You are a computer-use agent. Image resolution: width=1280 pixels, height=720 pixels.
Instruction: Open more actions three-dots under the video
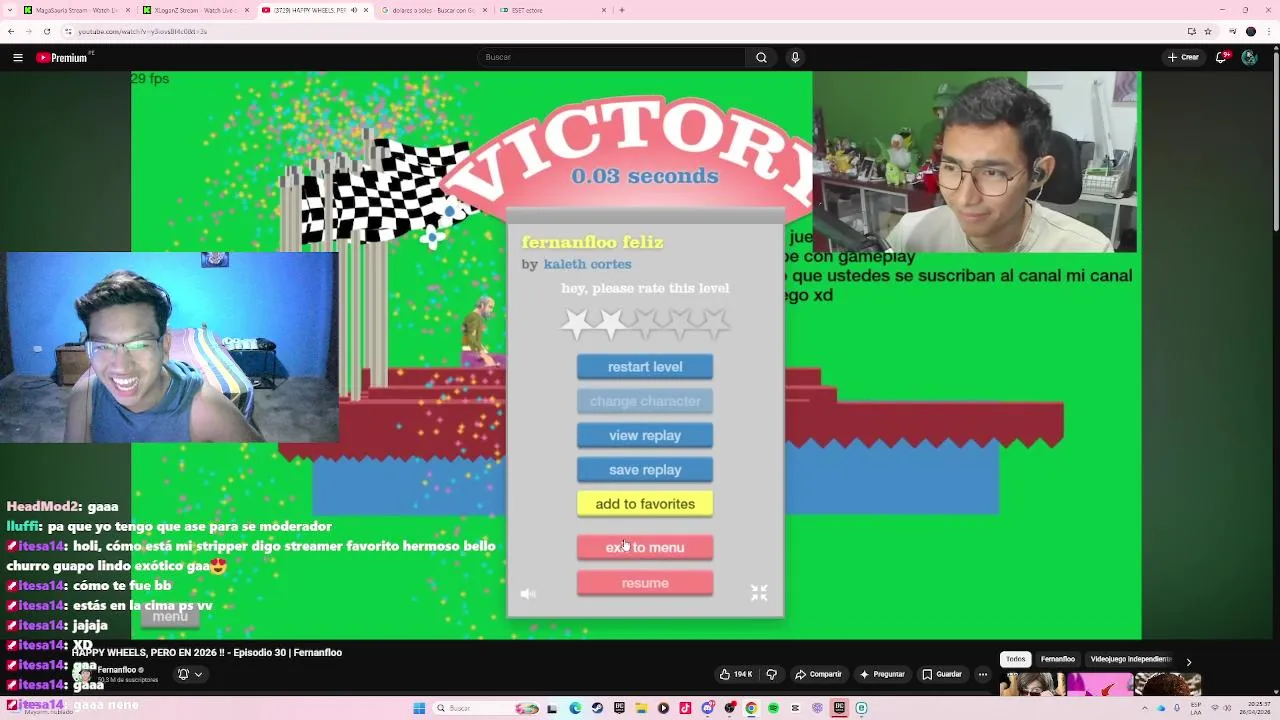(x=983, y=674)
